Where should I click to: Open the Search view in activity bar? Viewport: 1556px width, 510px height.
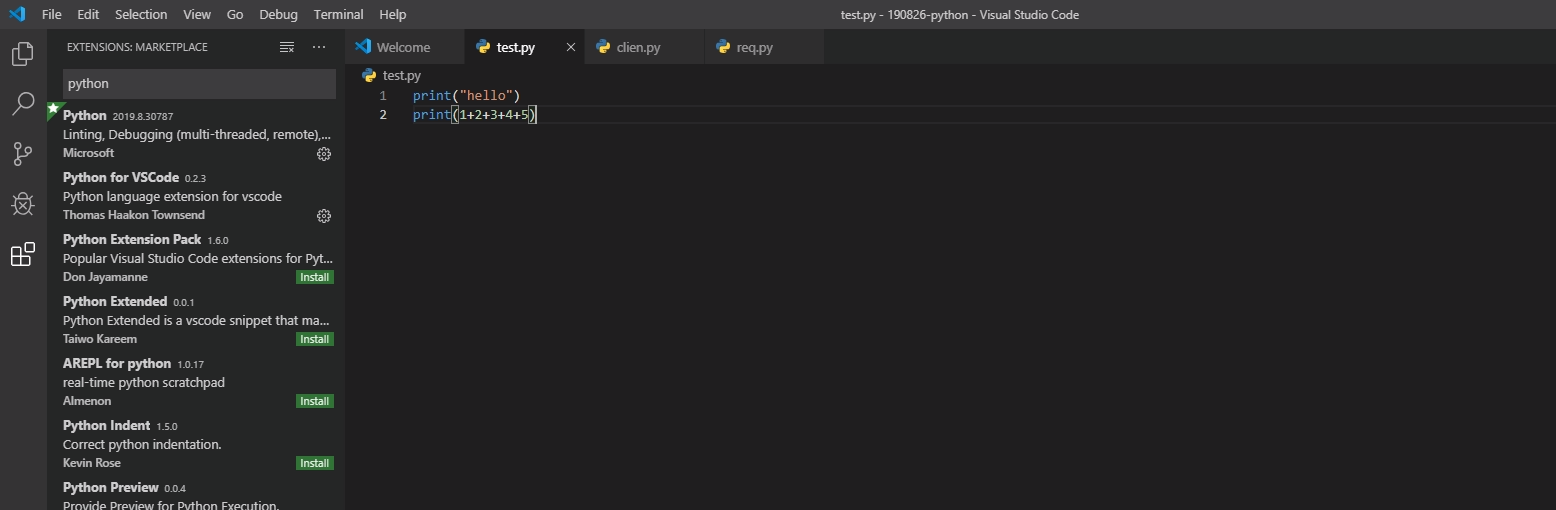pyautogui.click(x=22, y=104)
